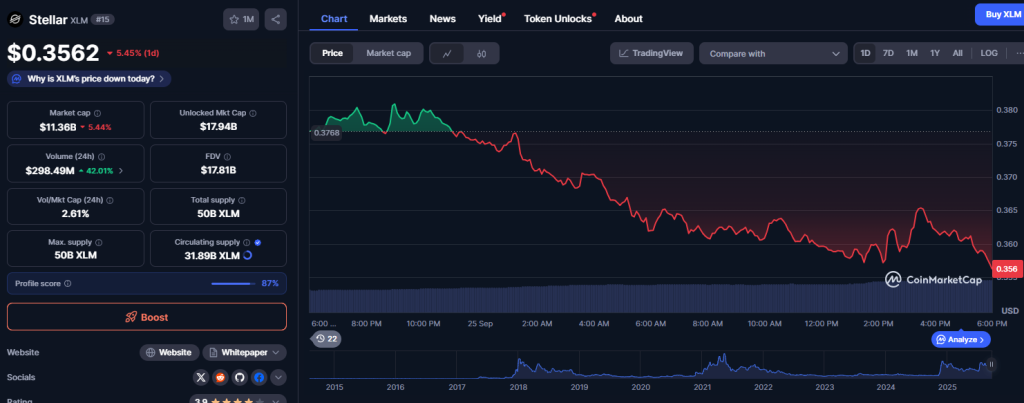Open Stellar's Reddit social link
This screenshot has height=403, width=1024.
(x=220, y=378)
